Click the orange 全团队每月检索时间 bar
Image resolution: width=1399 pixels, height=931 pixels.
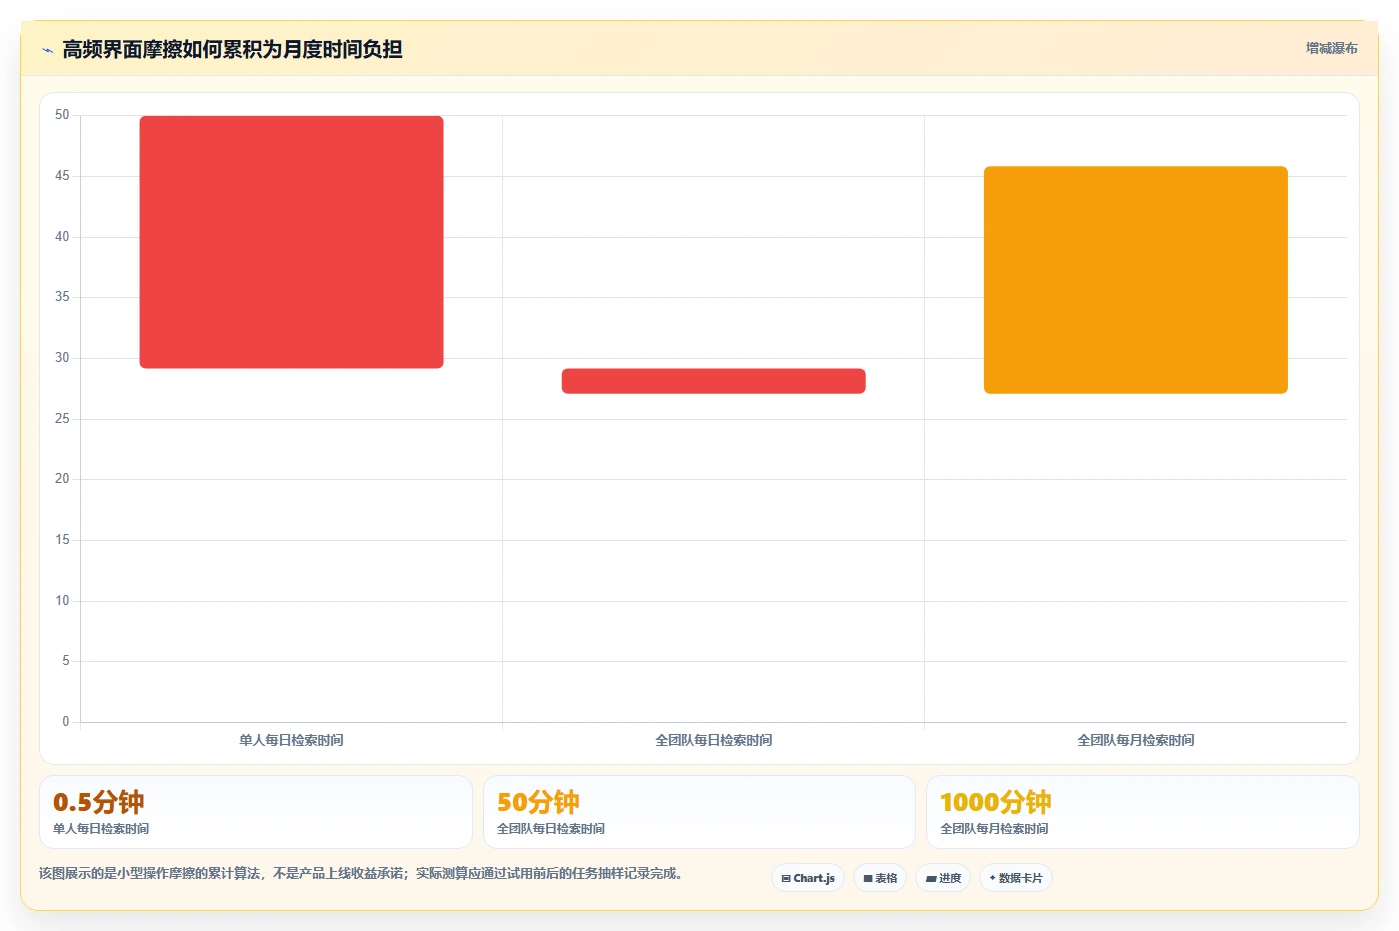[1135, 280]
